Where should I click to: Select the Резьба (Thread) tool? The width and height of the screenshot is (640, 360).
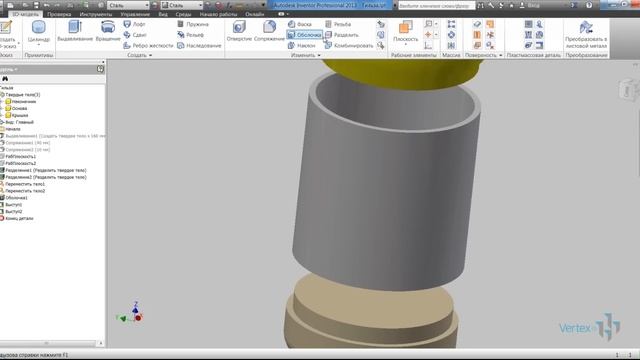click(x=338, y=24)
